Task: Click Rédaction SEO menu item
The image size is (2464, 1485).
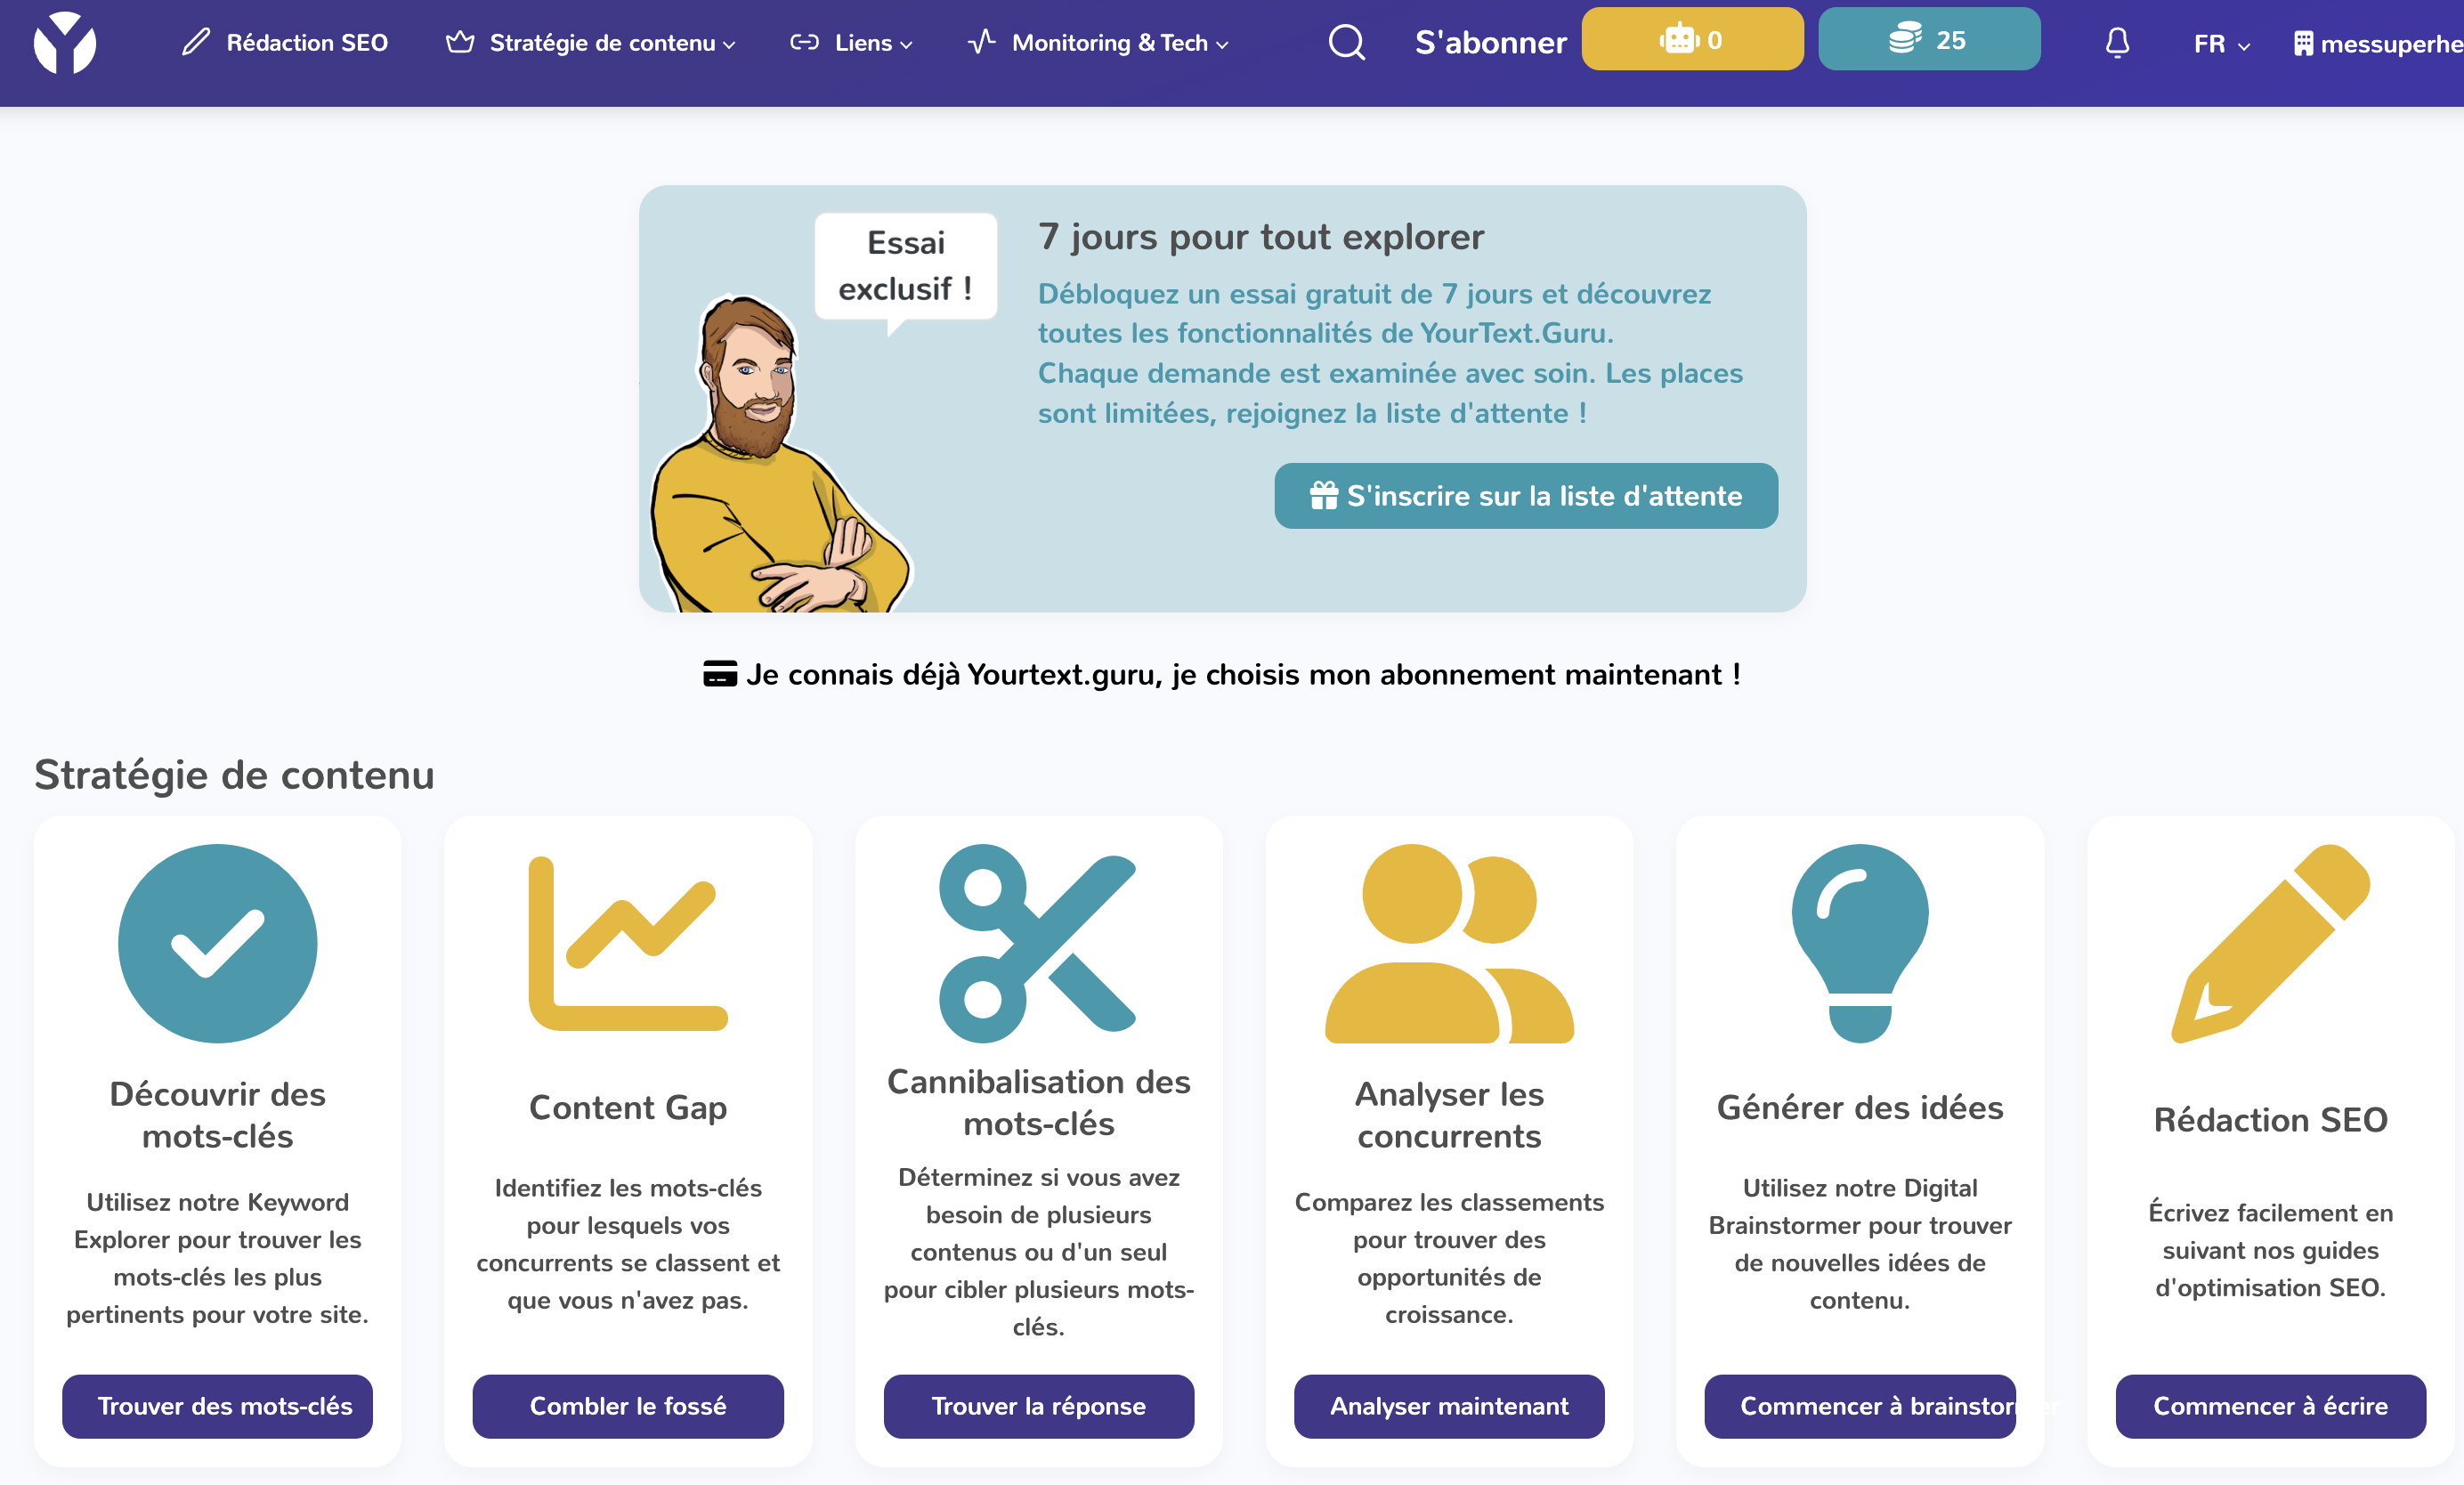Action: (x=287, y=38)
